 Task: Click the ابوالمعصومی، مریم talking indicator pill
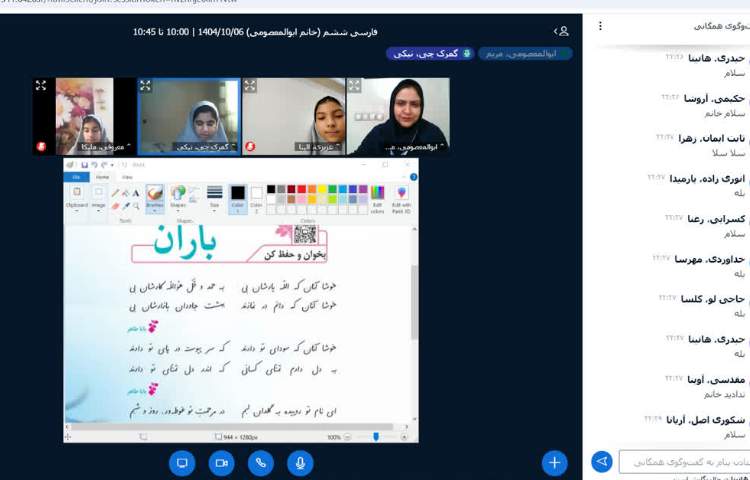point(525,54)
